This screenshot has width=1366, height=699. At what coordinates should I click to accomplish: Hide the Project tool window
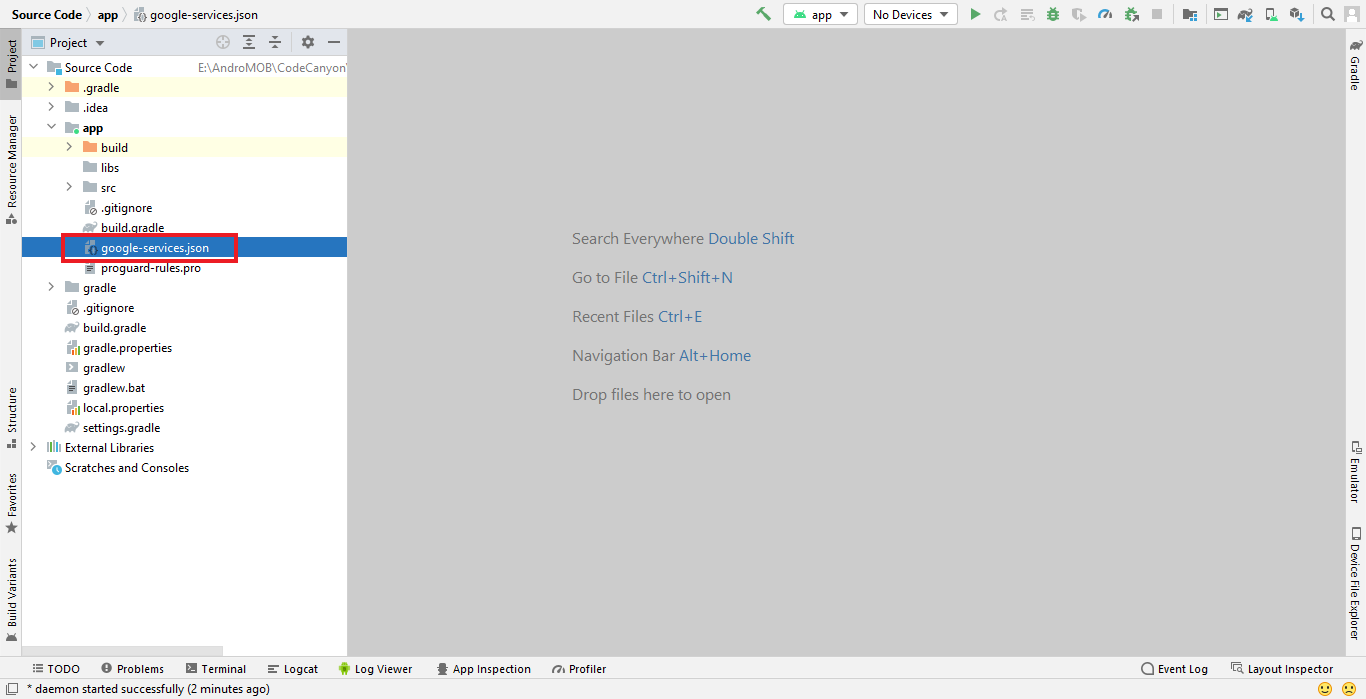(x=334, y=42)
